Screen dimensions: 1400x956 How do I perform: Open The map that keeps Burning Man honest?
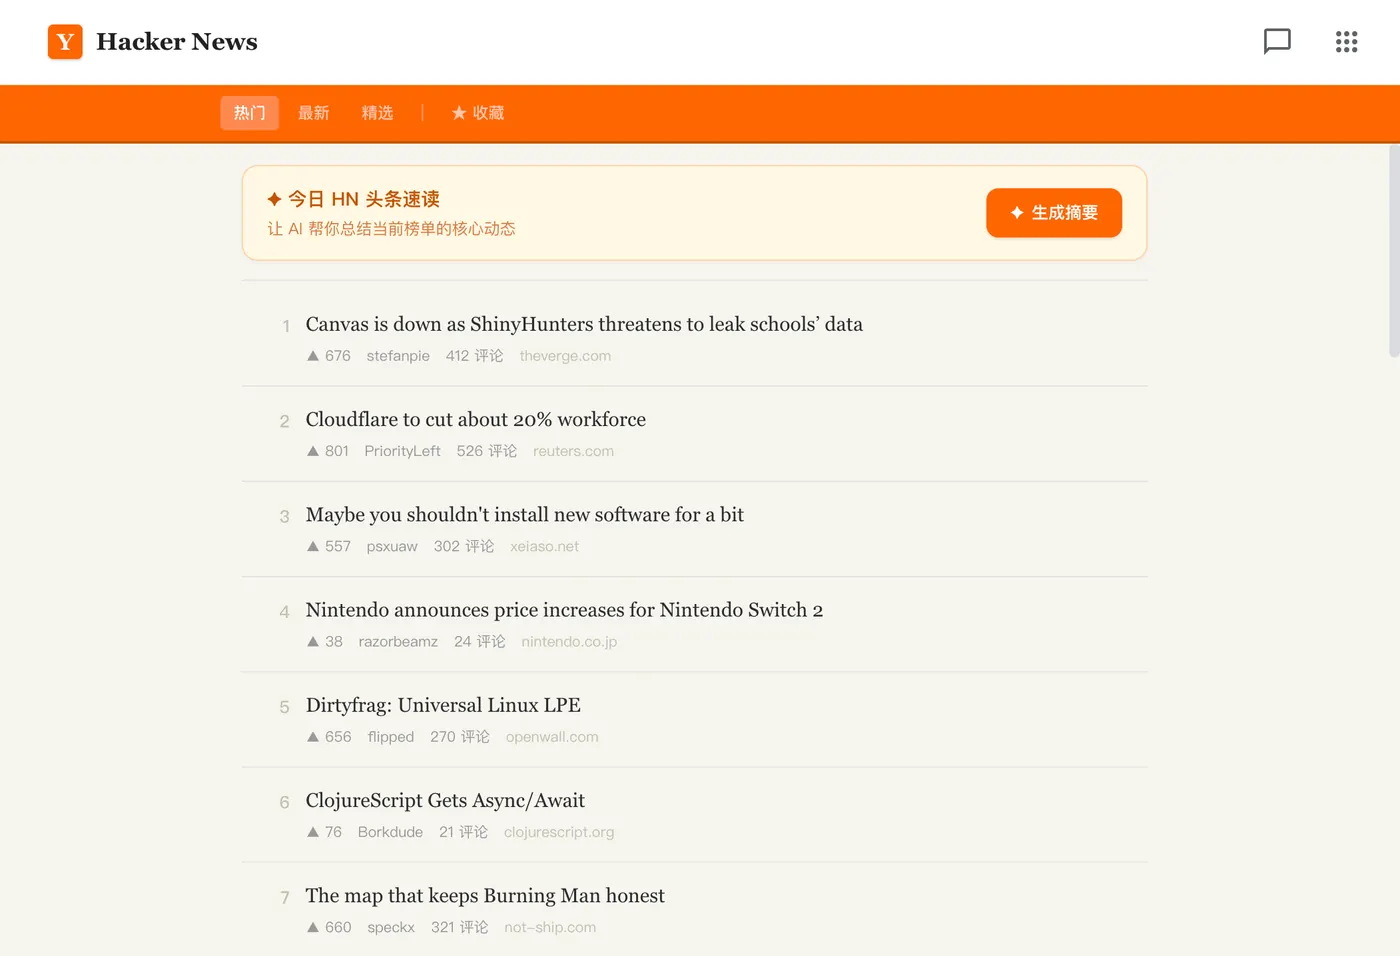[485, 896]
